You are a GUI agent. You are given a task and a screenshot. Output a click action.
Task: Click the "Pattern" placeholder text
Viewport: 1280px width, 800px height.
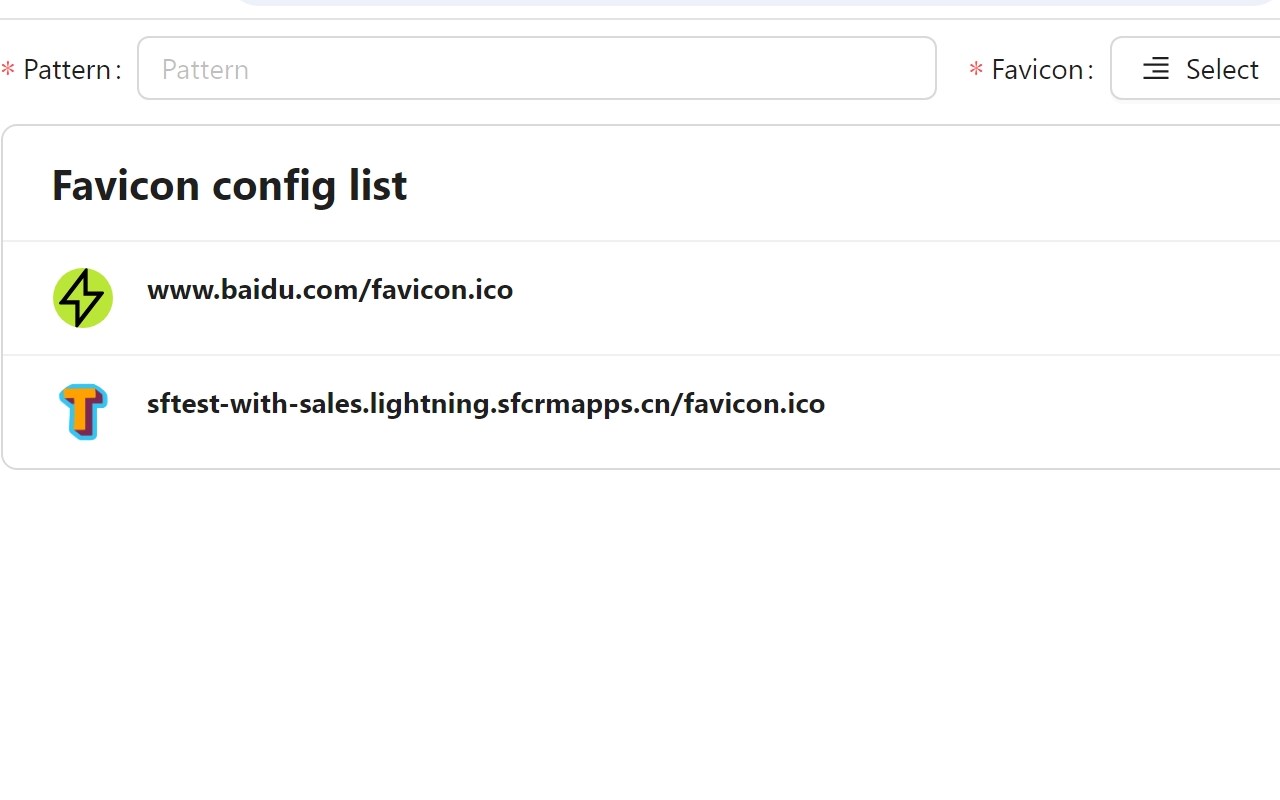click(x=205, y=69)
